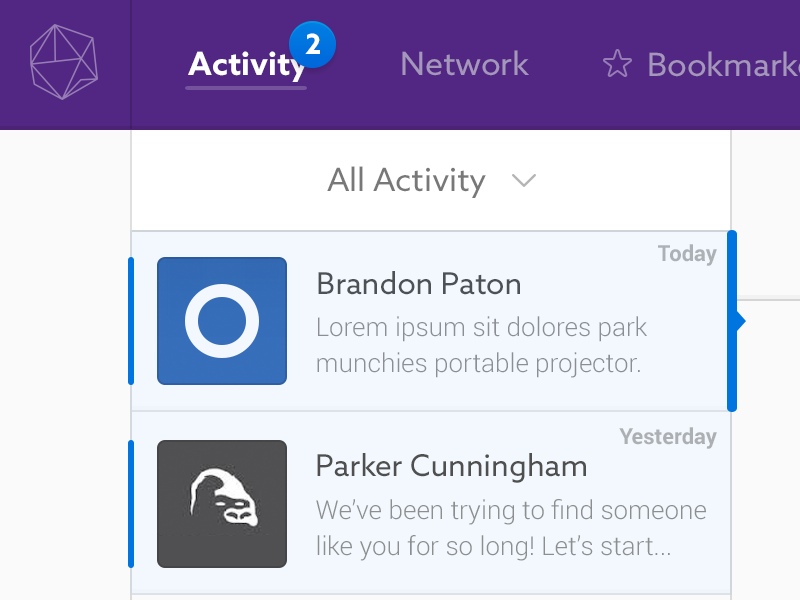Click the blue notification badge showing 2
The image size is (800, 600).
pyautogui.click(x=313, y=45)
